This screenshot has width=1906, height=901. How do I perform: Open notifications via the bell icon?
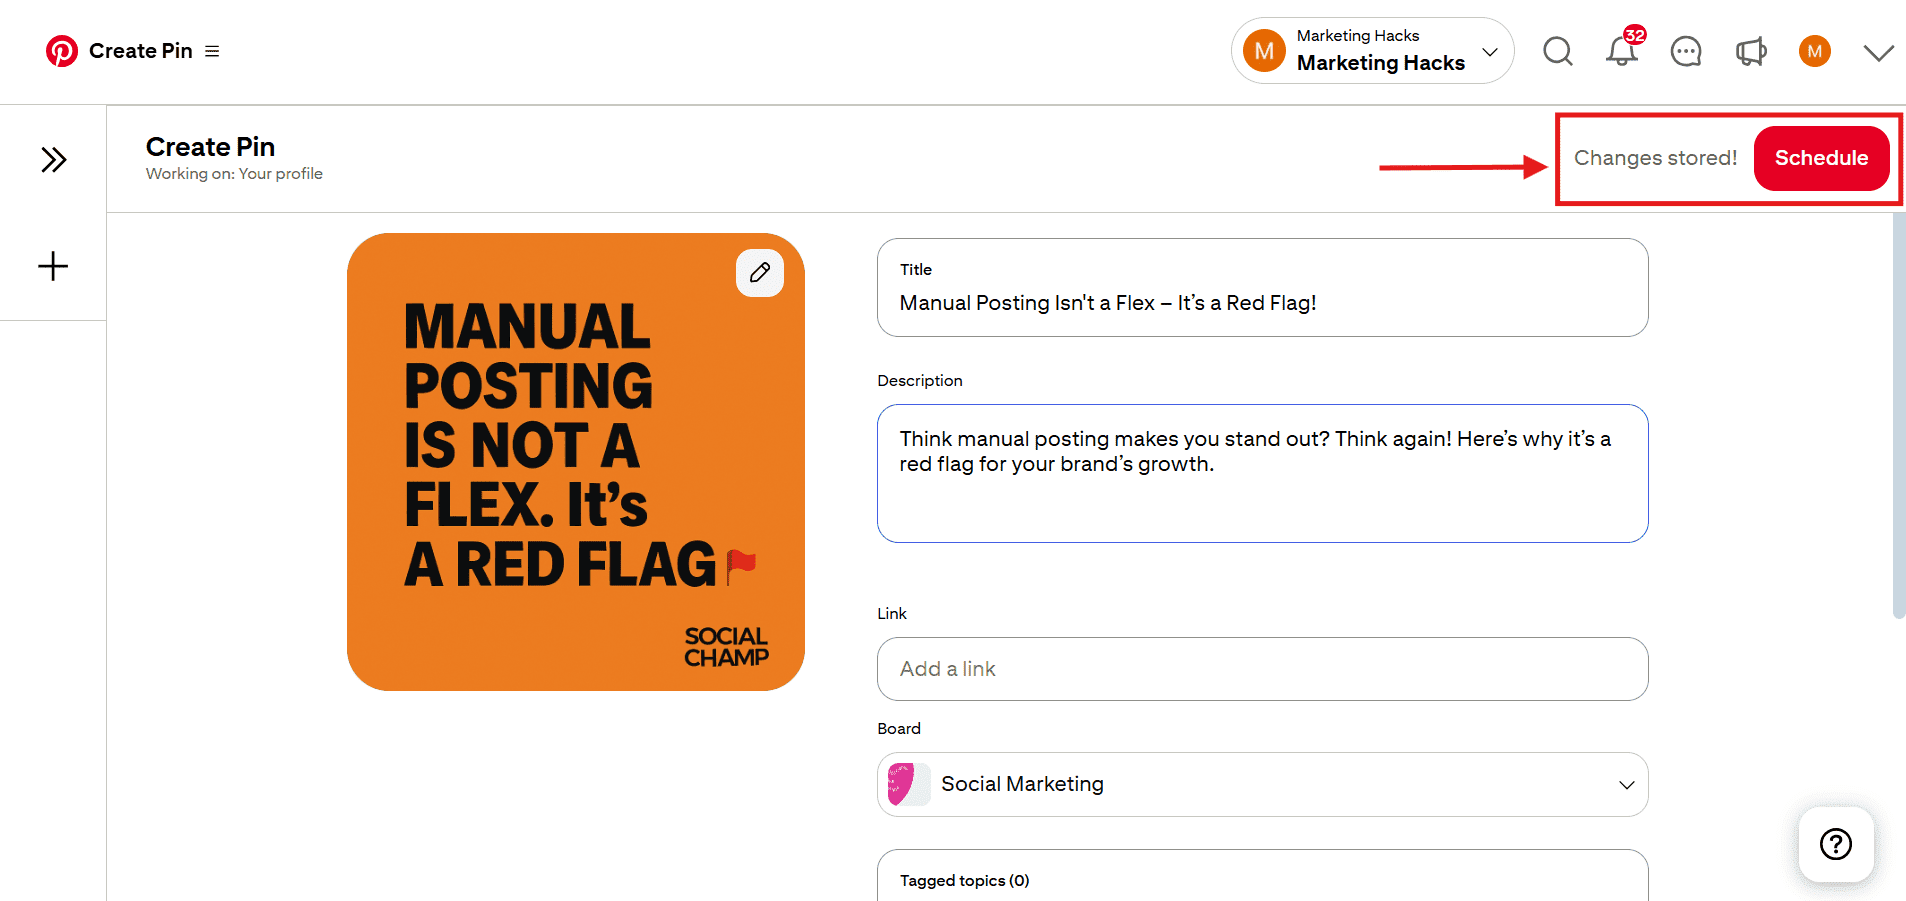click(x=1621, y=51)
